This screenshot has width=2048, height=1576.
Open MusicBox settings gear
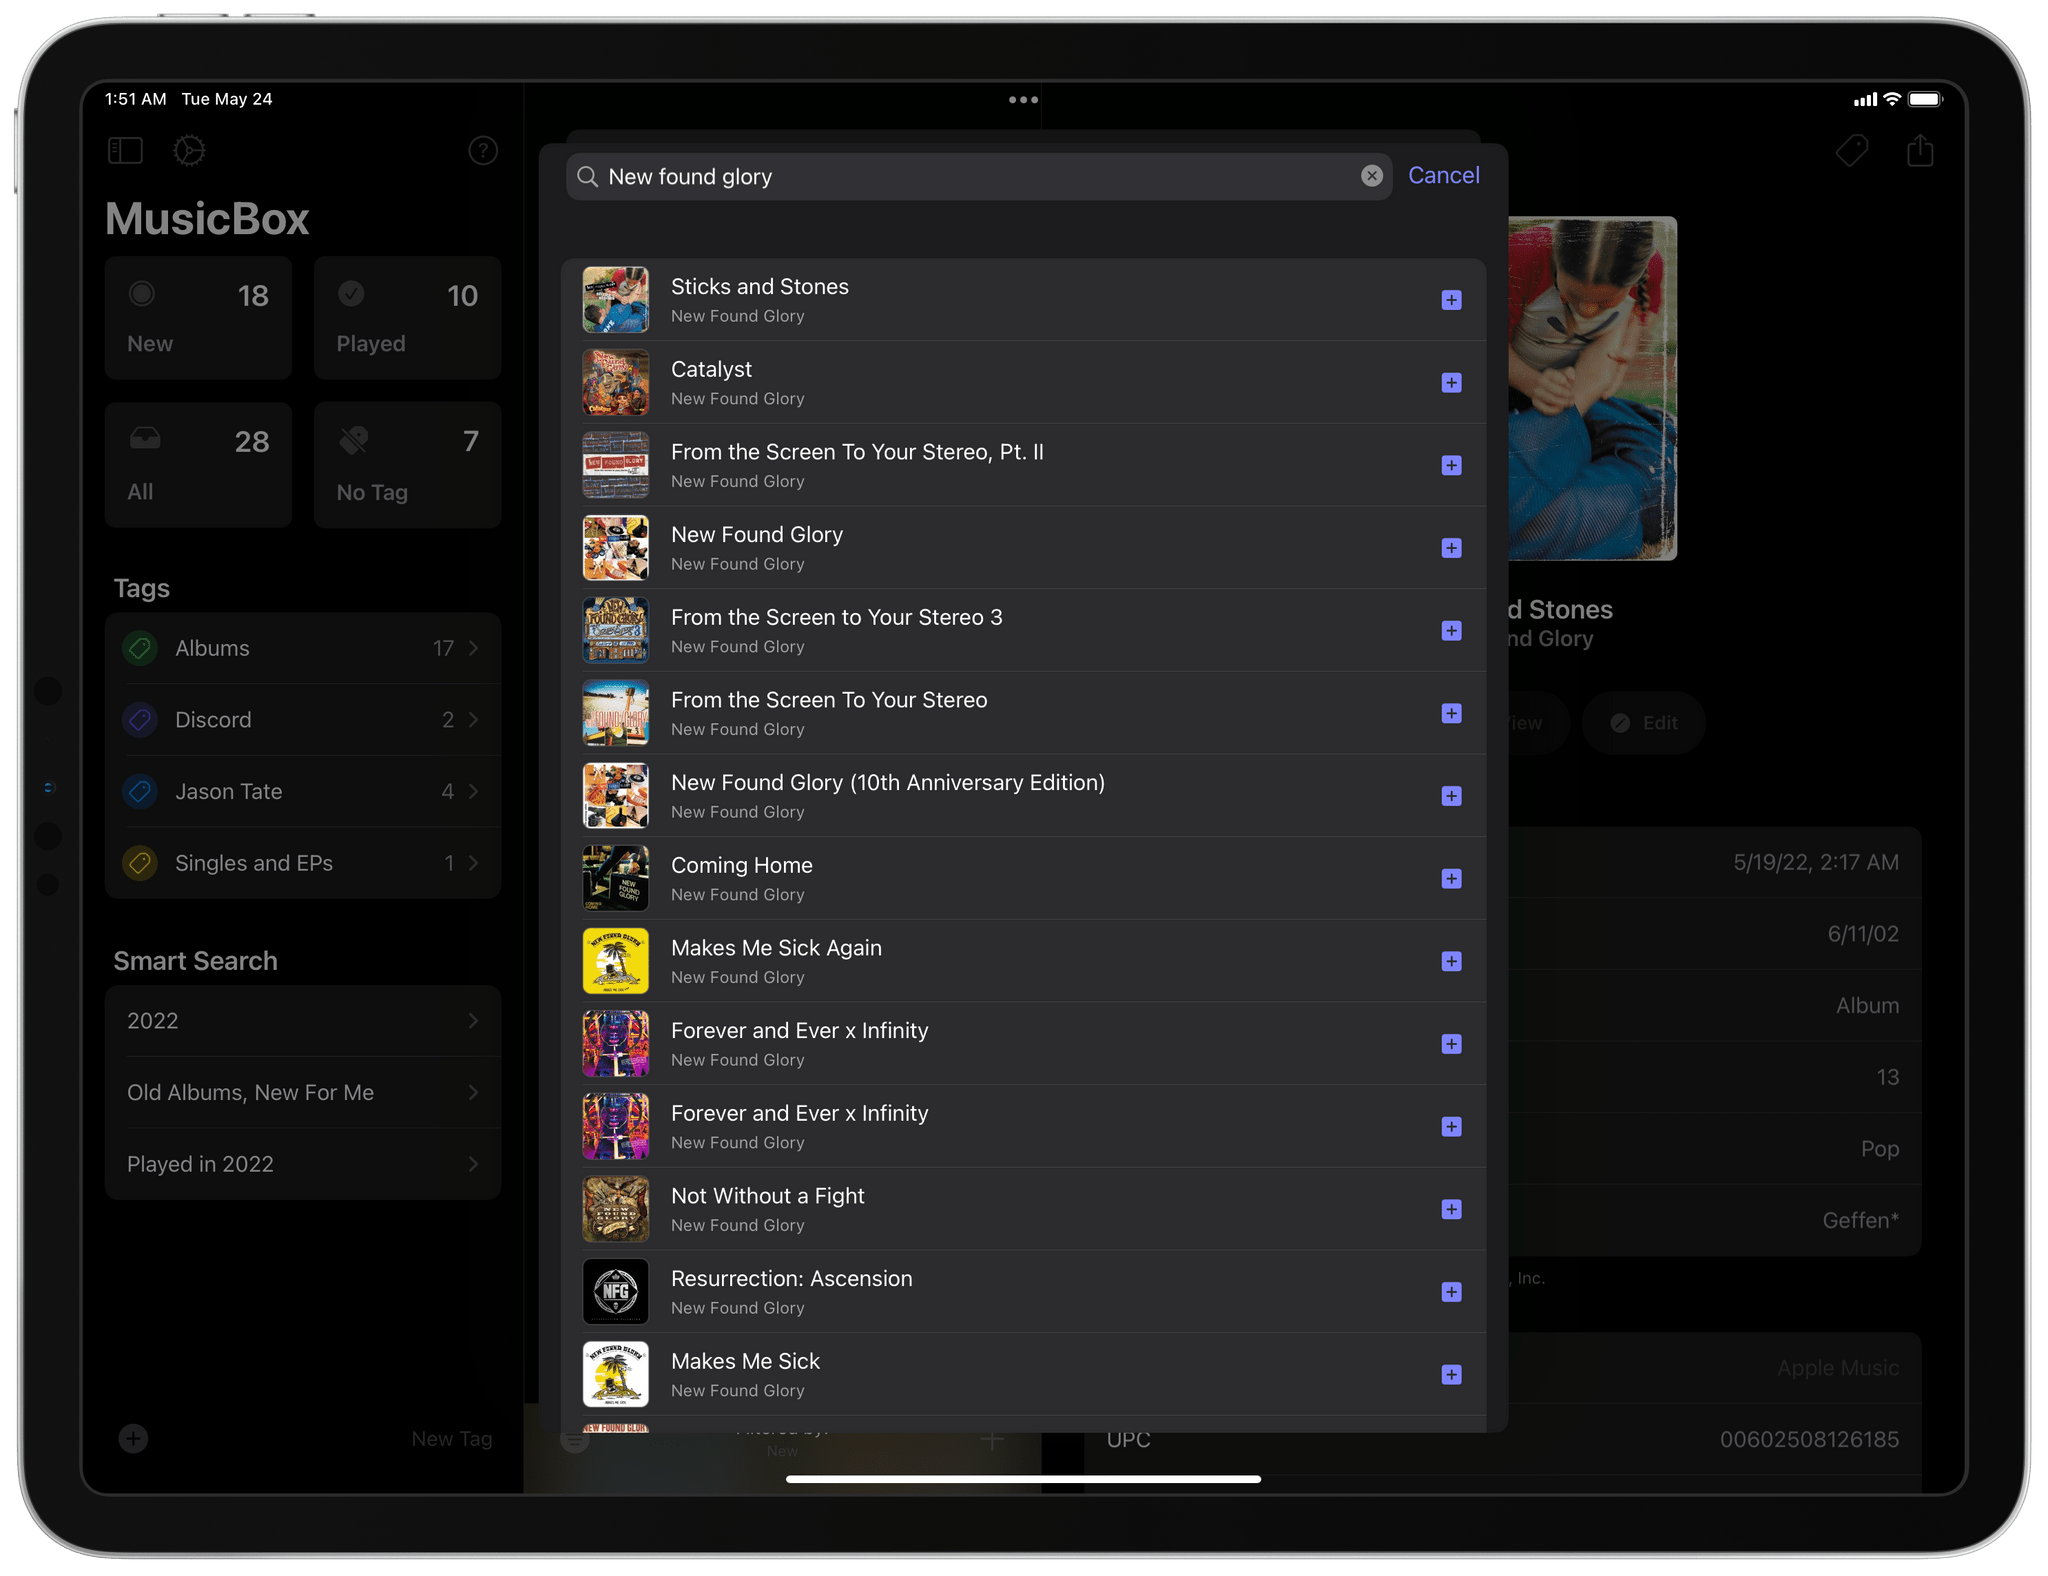(x=189, y=151)
